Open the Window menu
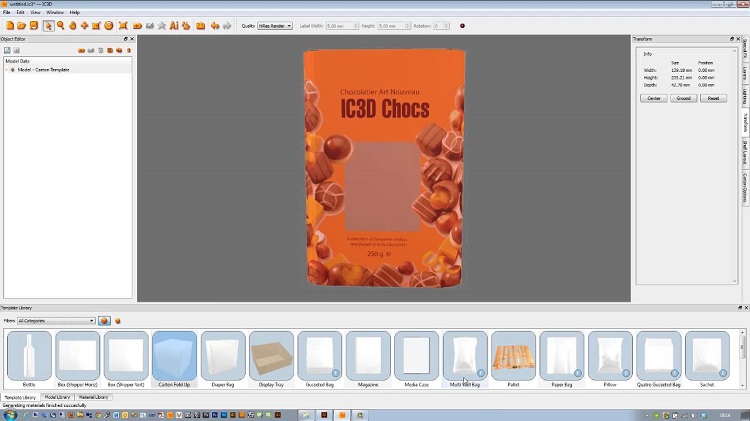Screen dimensions: 750x421 click(x=55, y=12)
